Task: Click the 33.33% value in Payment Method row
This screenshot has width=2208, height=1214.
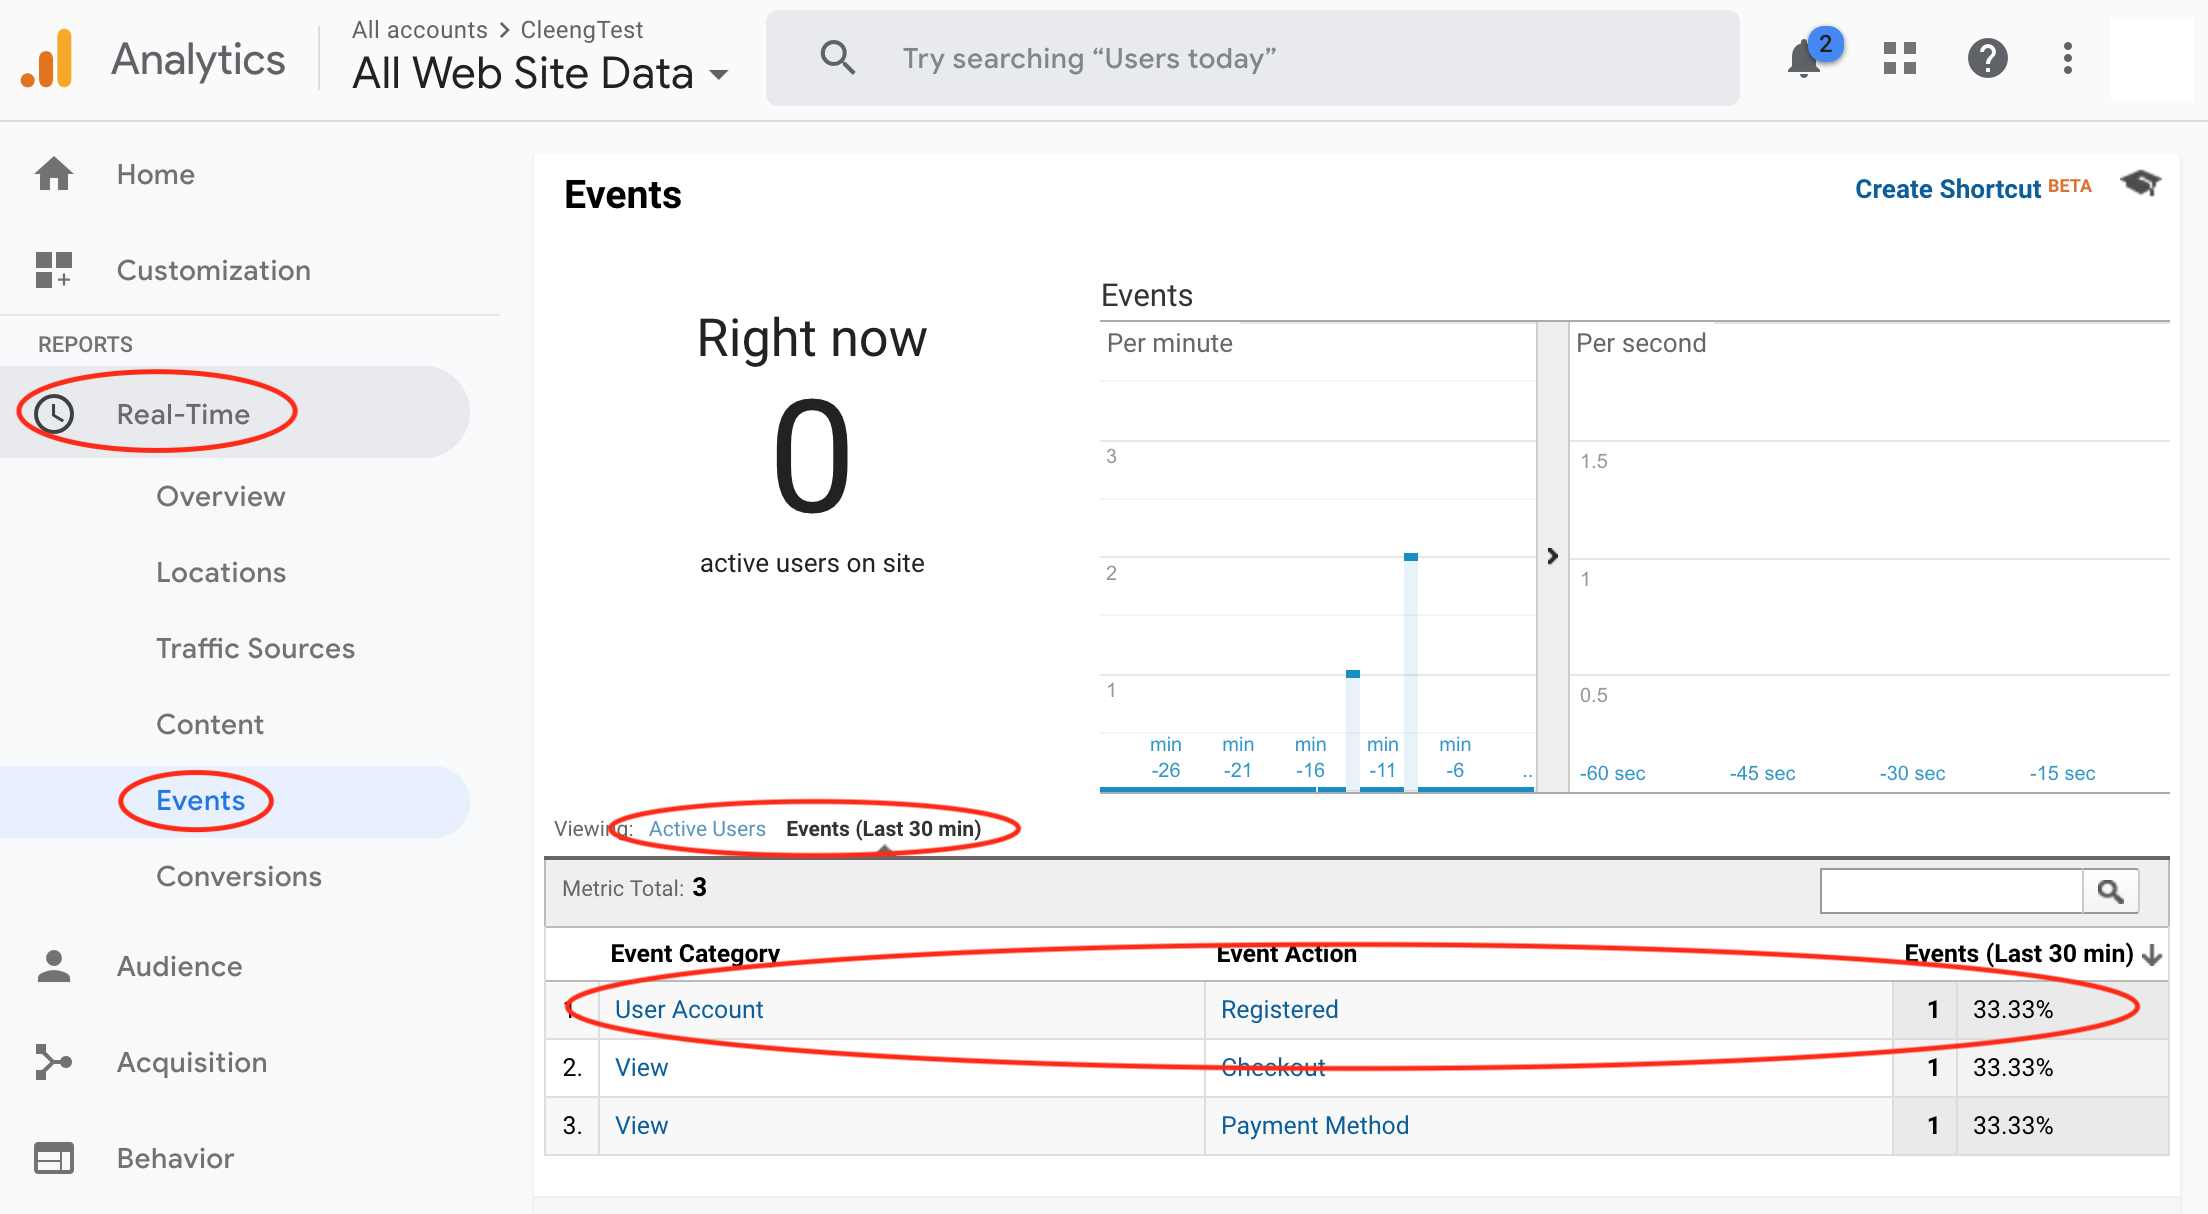Action: click(x=2013, y=1126)
